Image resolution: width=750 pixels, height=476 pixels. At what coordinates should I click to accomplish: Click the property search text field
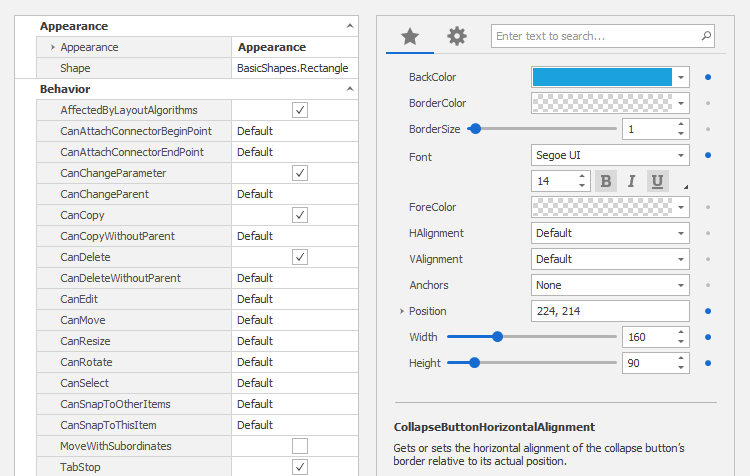[x=595, y=36]
